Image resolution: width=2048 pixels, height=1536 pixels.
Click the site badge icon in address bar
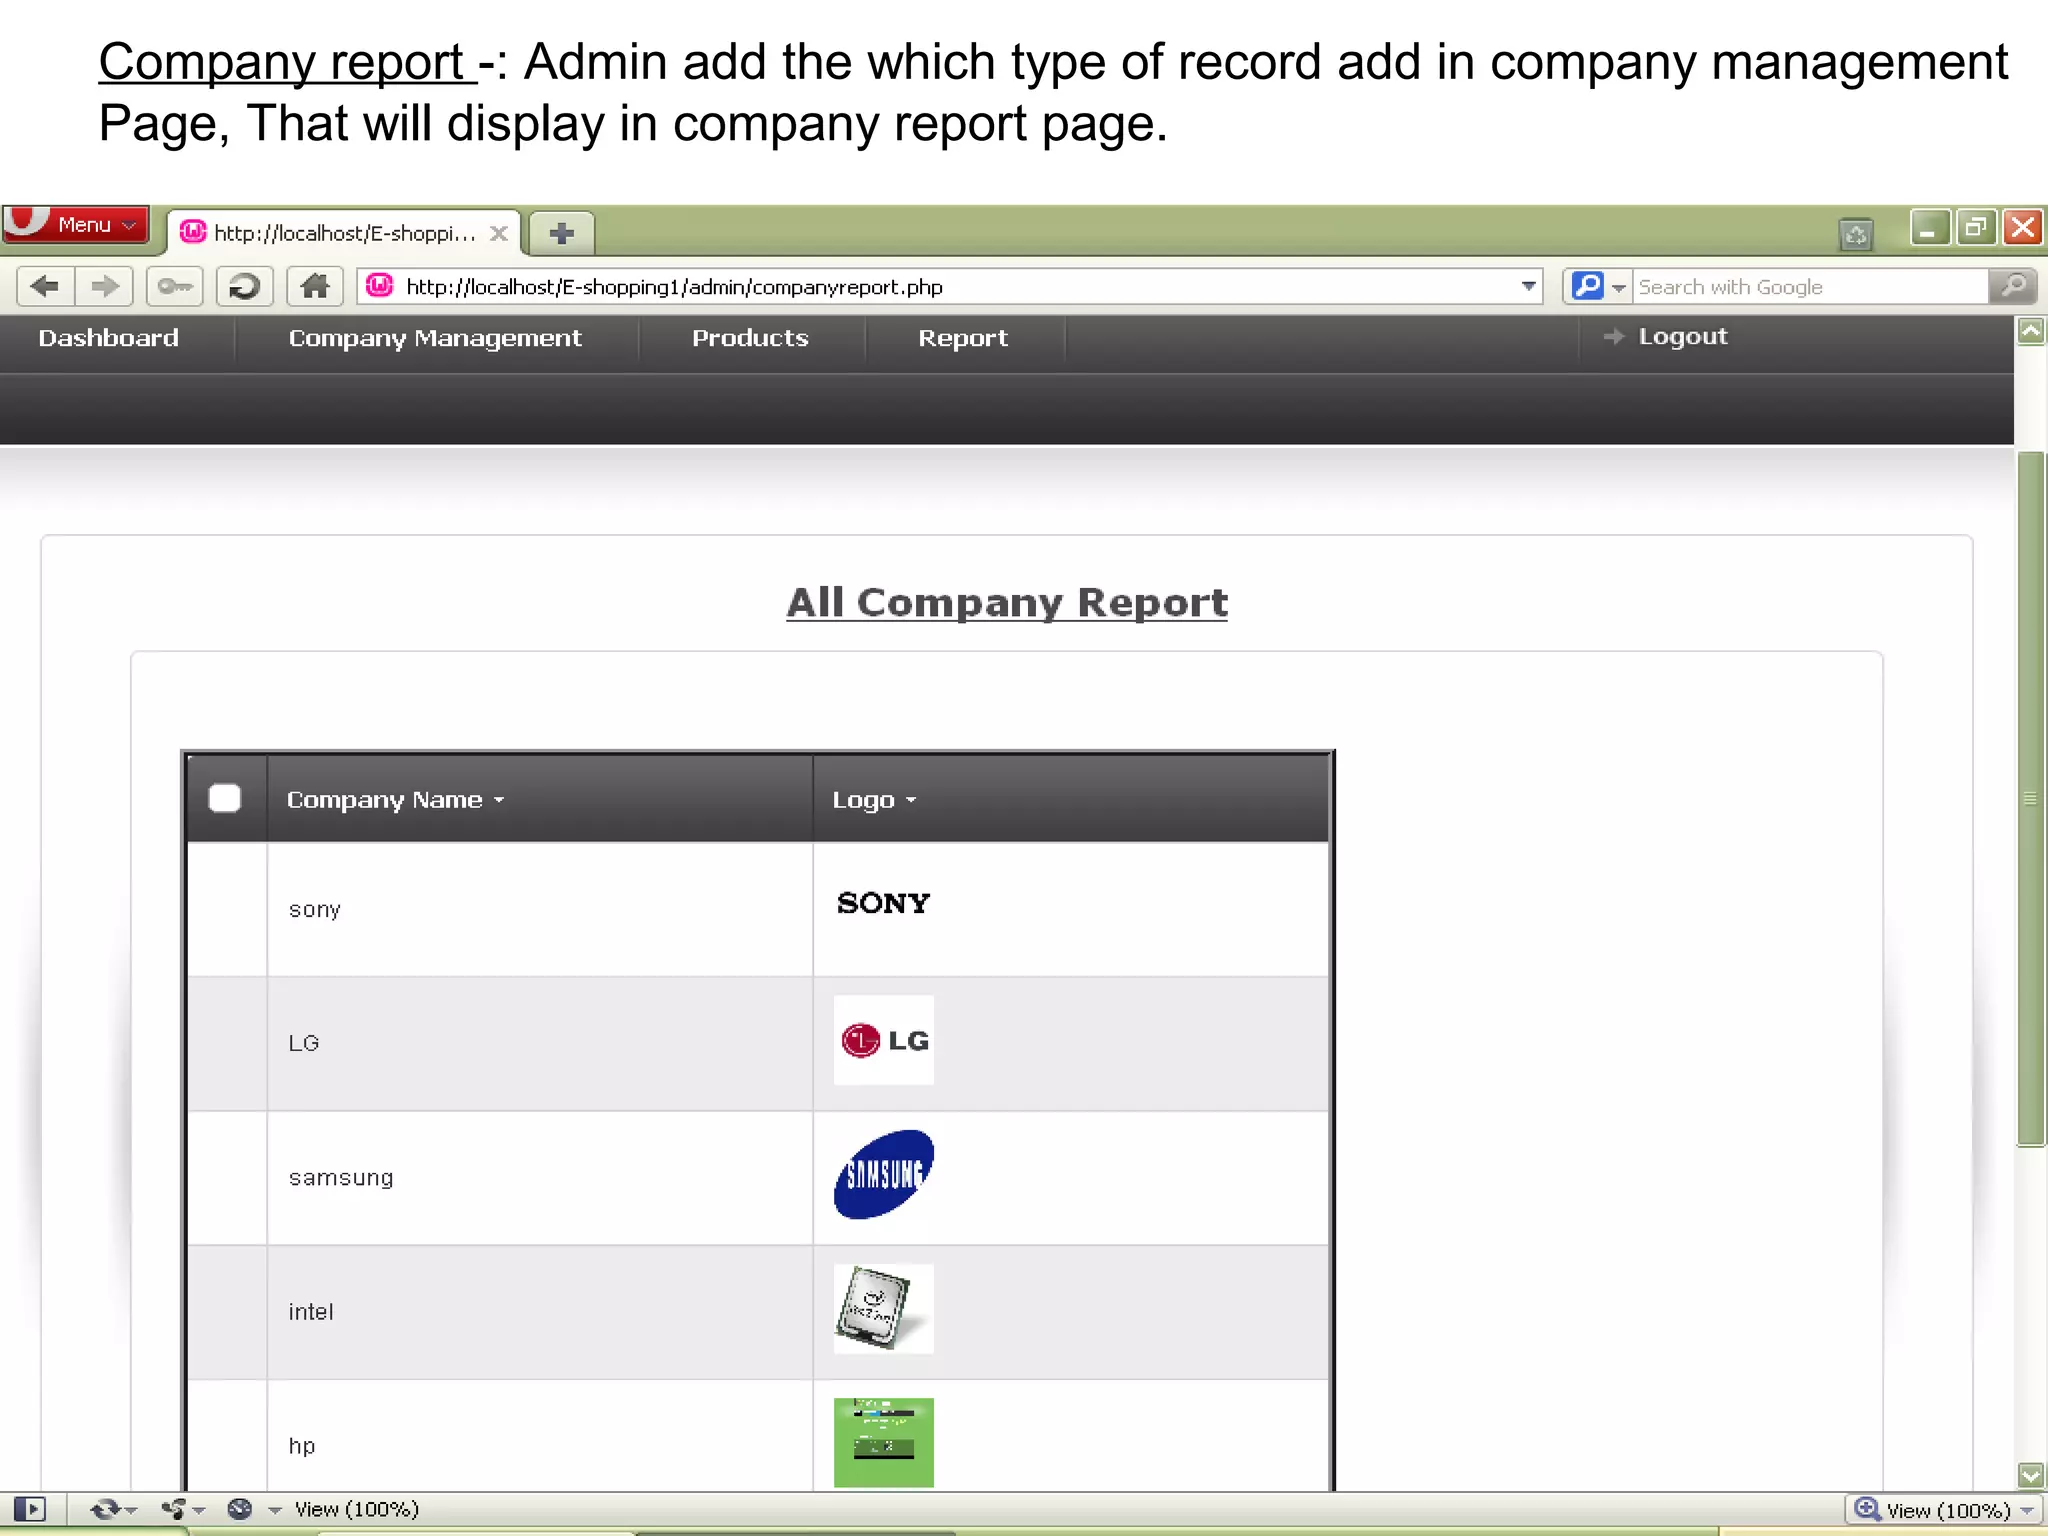click(380, 286)
